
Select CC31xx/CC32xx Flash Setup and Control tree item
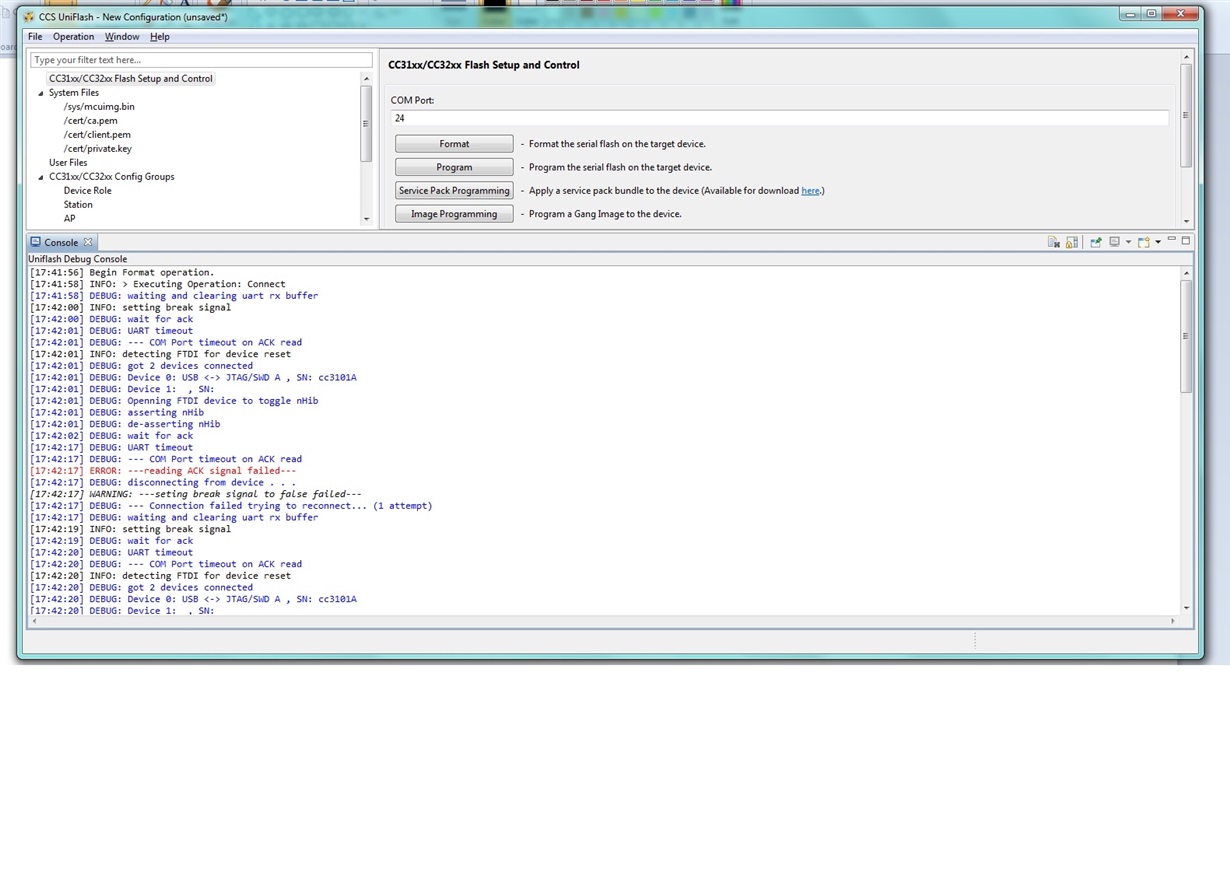tap(130, 78)
